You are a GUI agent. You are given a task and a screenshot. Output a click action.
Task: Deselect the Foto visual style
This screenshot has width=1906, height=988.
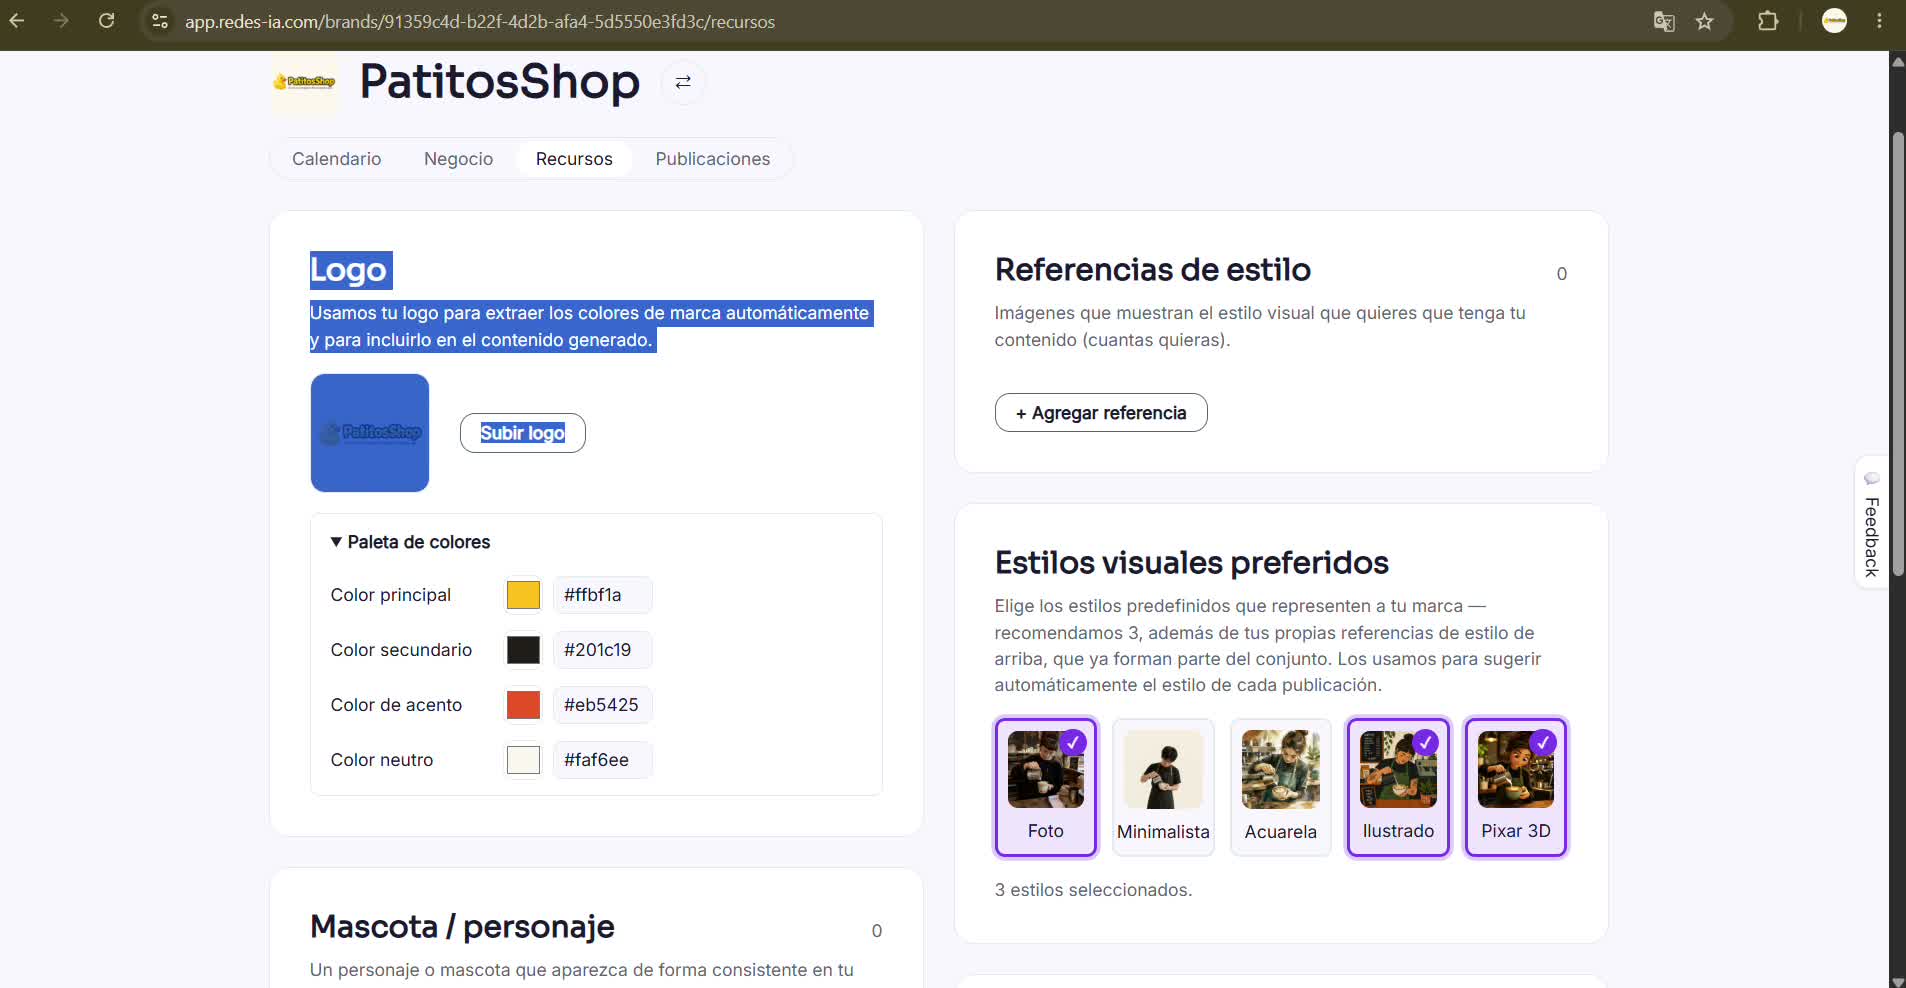(1046, 787)
